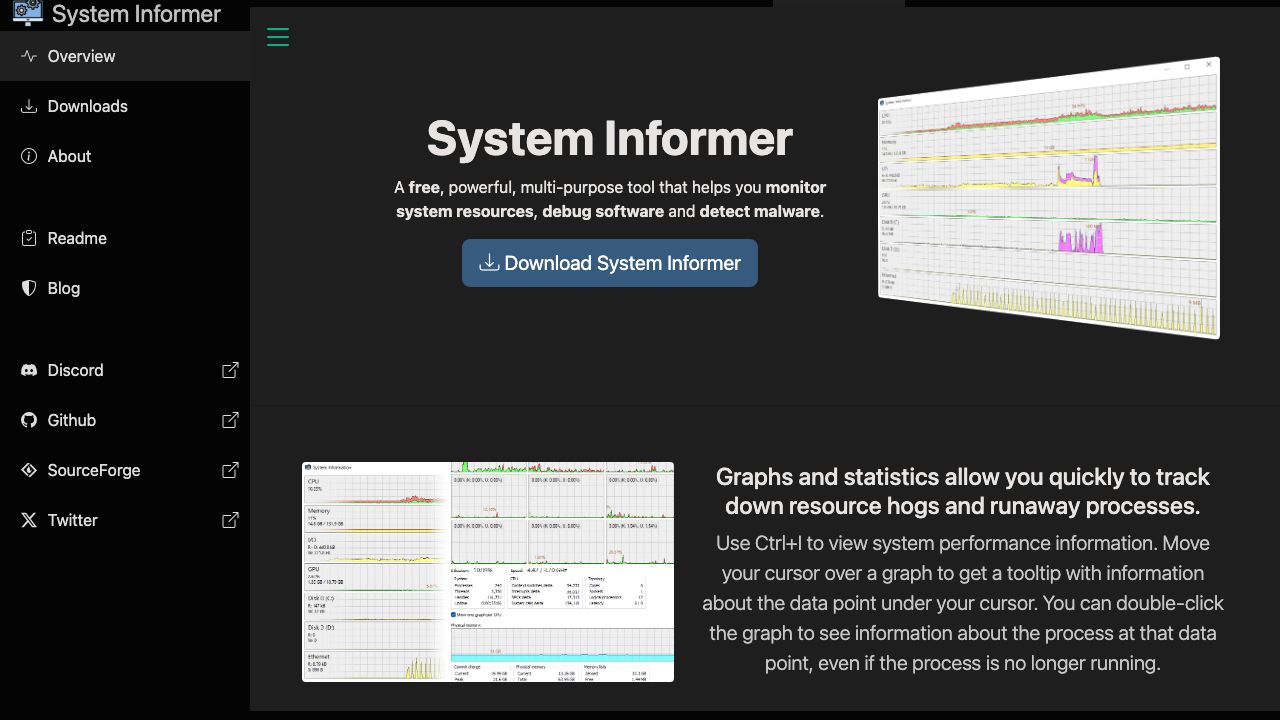Open the Overview sidebar item
Image resolution: width=1280 pixels, height=720 pixels.
pyautogui.click(x=125, y=56)
